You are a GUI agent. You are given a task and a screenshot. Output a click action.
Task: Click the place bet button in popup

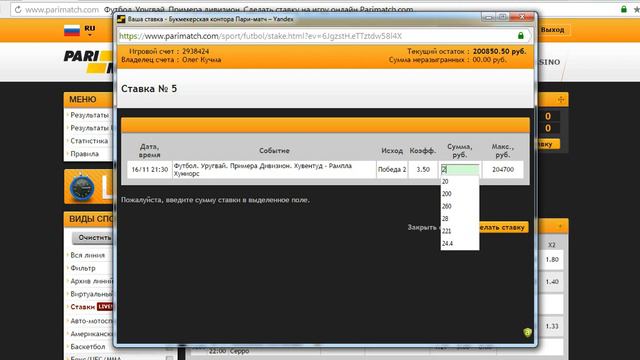click(504, 227)
